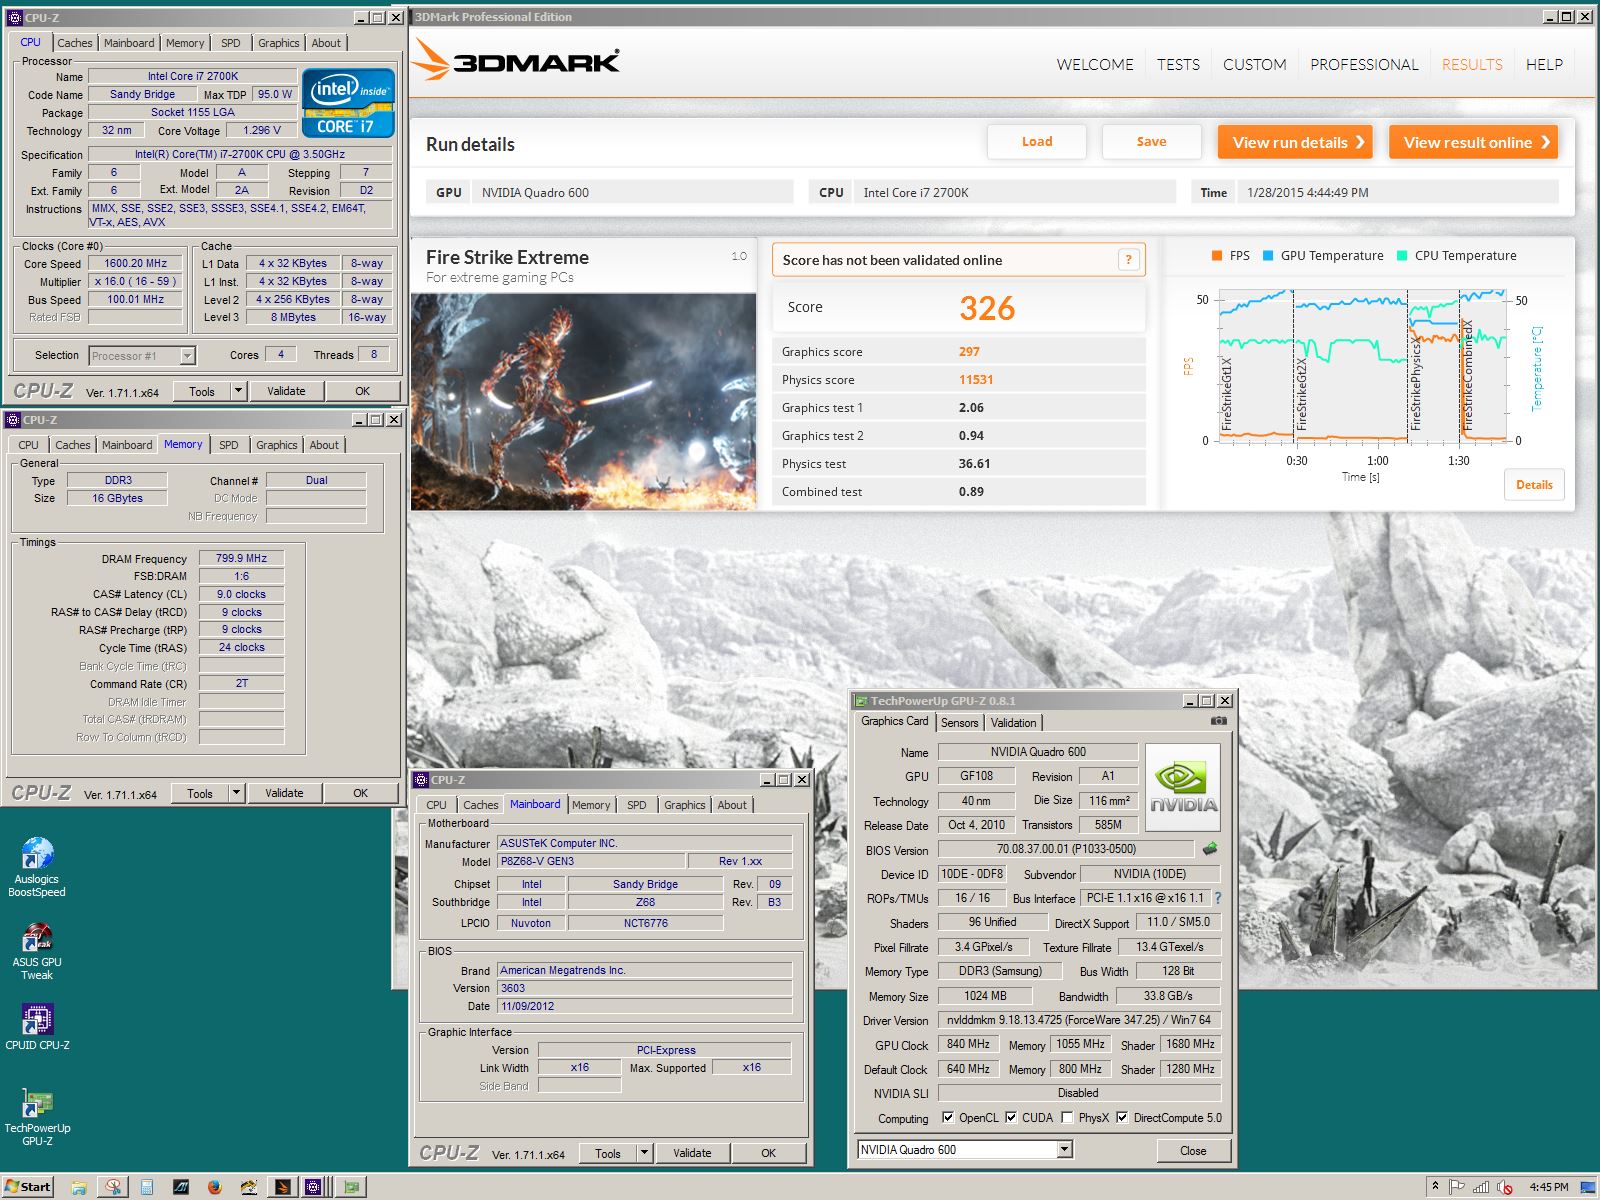Show hidden tray icons
The width and height of the screenshot is (1600, 1200).
1435,1187
